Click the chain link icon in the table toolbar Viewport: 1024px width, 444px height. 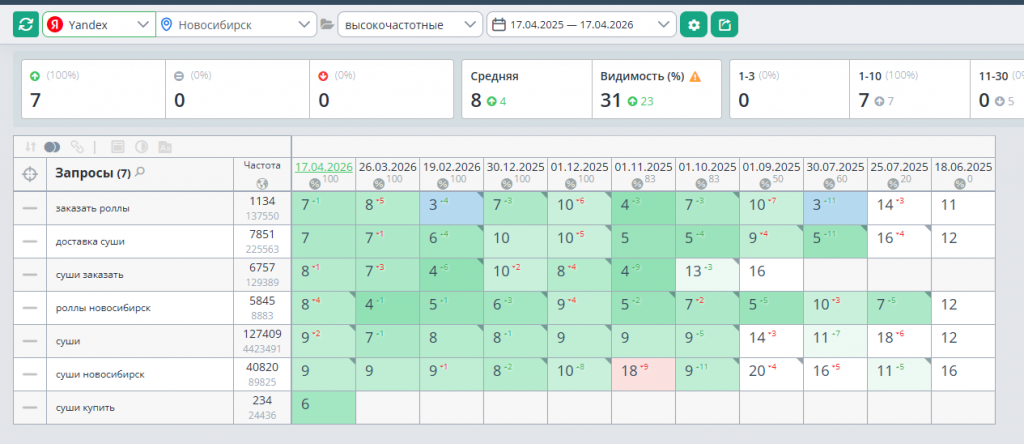point(77,147)
